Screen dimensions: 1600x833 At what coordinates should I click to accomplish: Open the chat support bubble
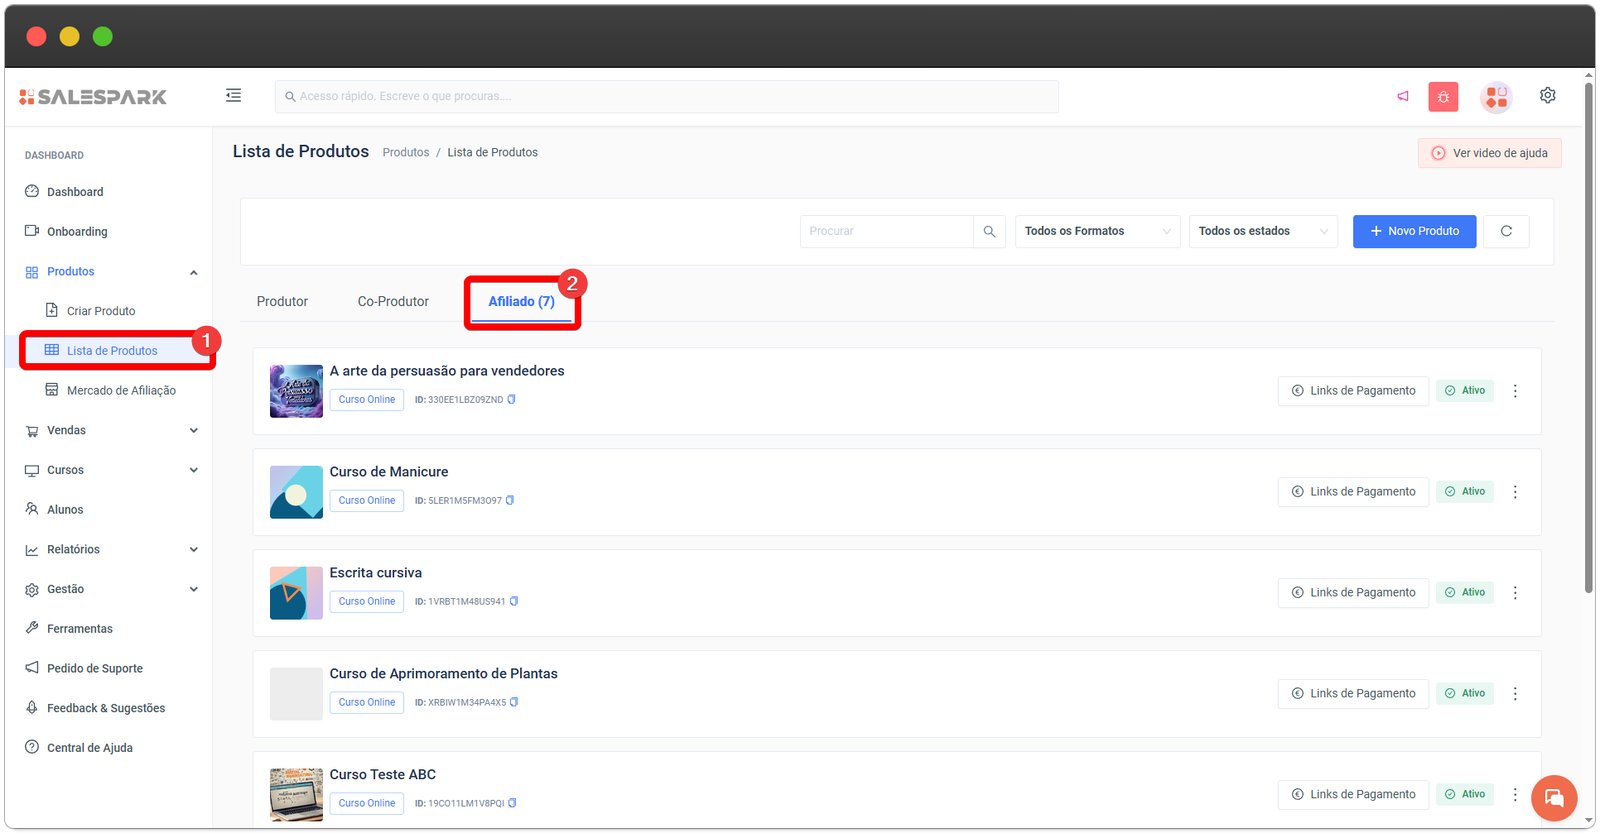(x=1553, y=798)
